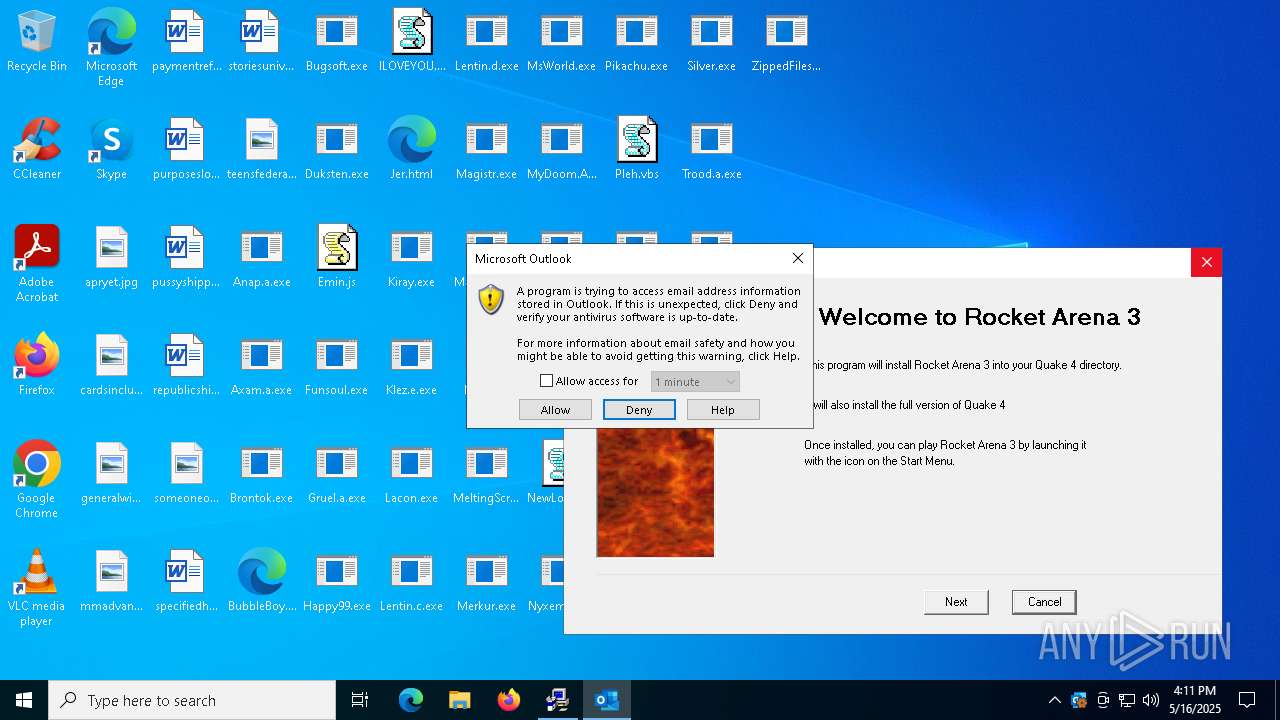Select the Trood.a.exe desktop file

pyautogui.click(x=712, y=149)
